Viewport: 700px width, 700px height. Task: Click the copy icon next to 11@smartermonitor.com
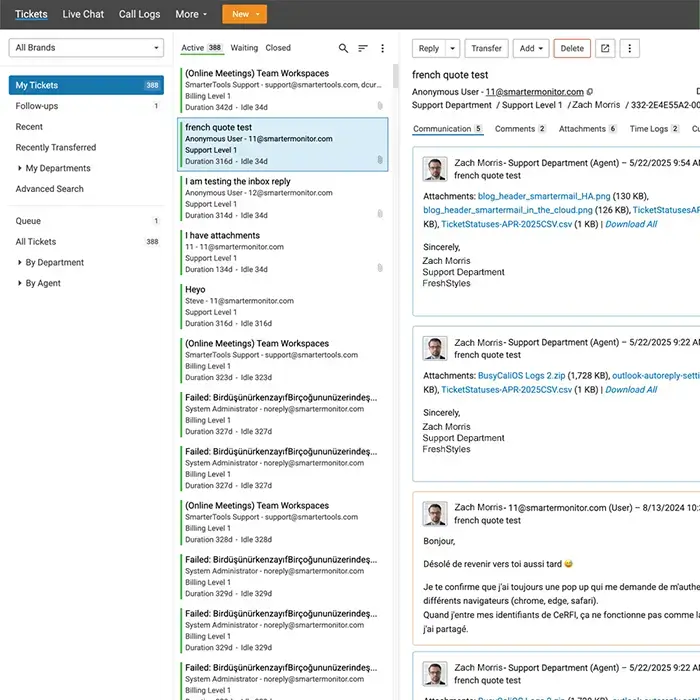[x=590, y=92]
